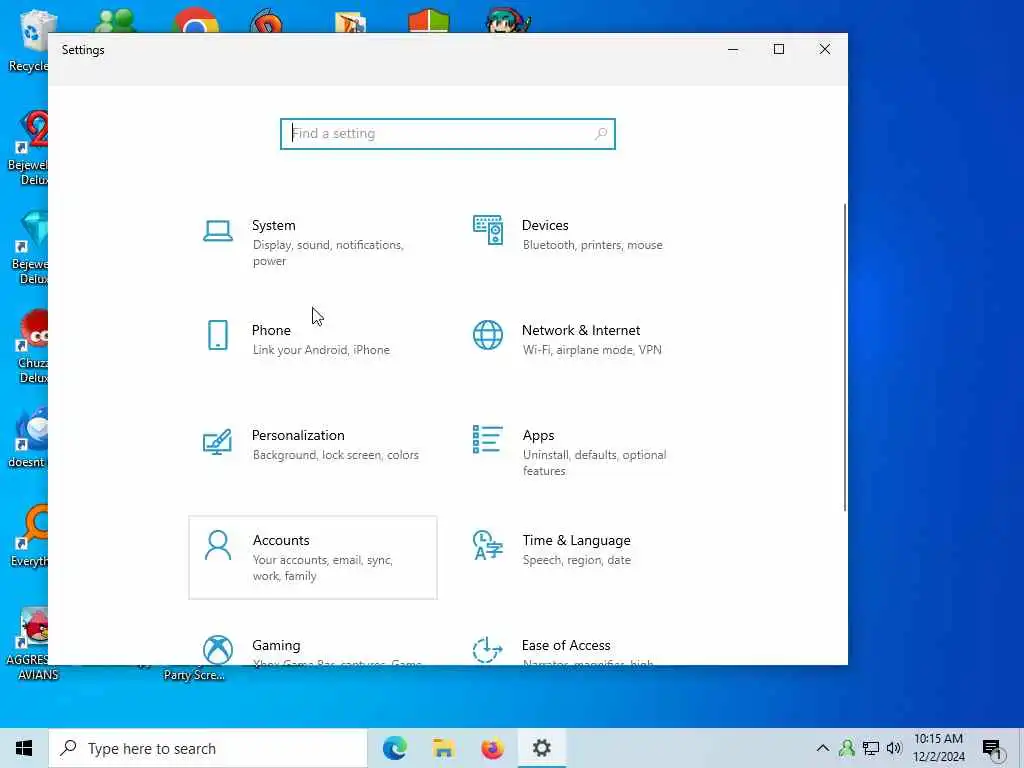Open the network tray icon
1024x768 pixels.
coord(871,748)
